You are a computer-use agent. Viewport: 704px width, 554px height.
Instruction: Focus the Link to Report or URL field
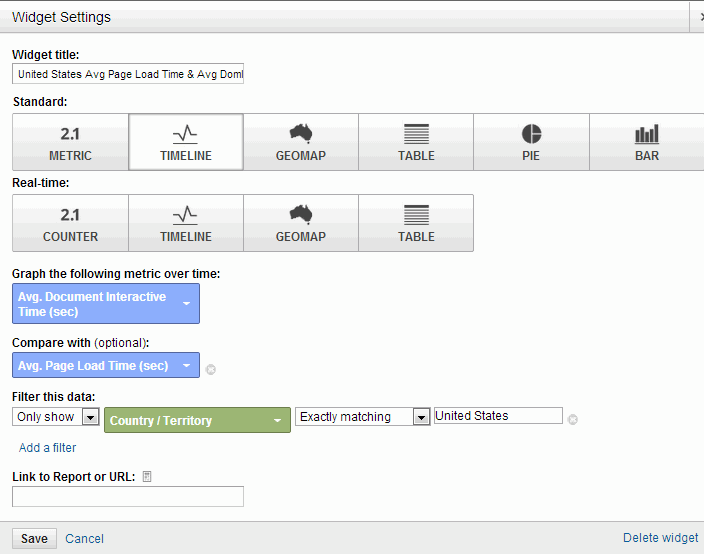pyautogui.click(x=128, y=497)
